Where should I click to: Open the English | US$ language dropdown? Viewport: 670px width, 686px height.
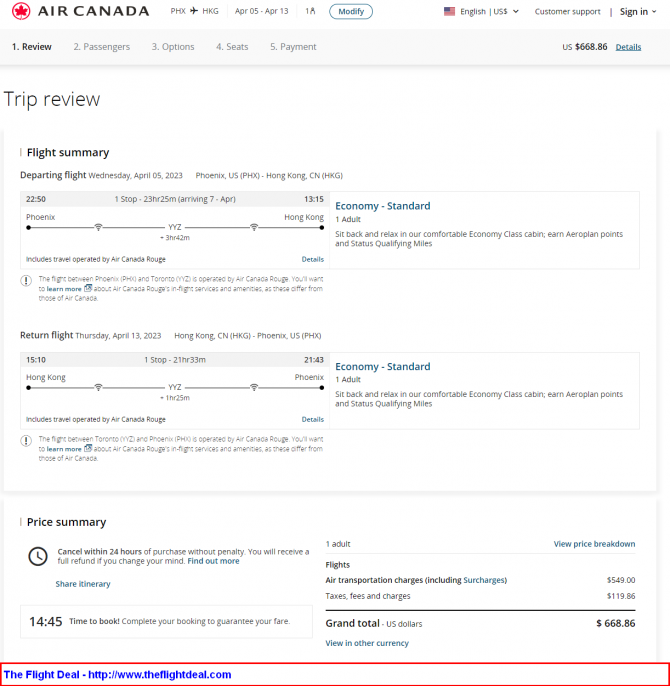click(481, 11)
